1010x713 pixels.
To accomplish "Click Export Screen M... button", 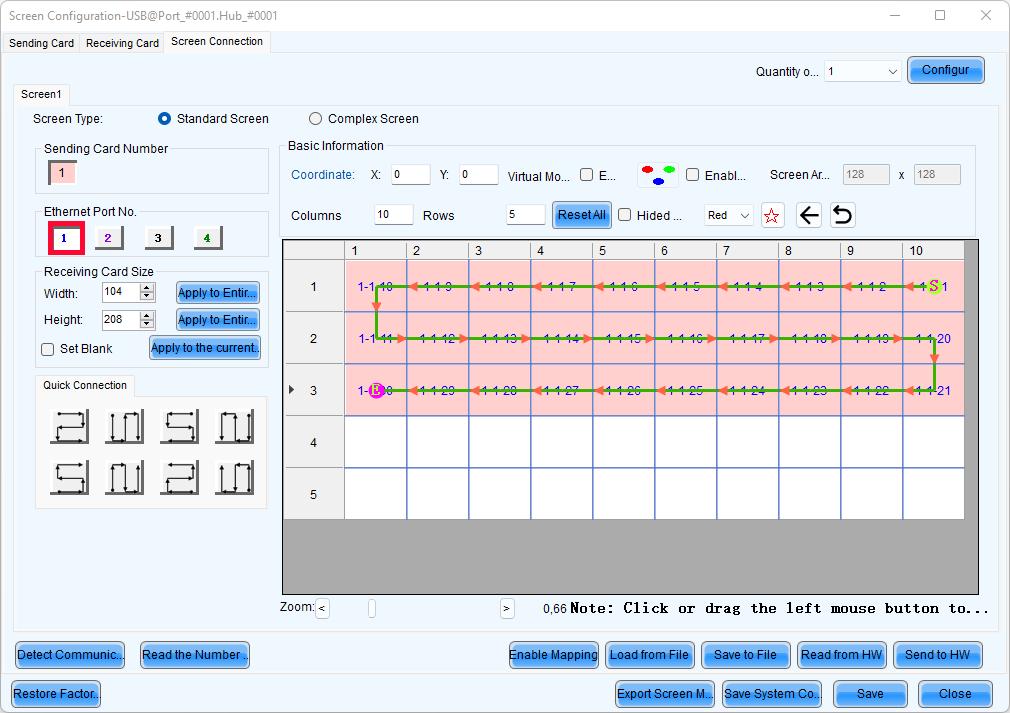I will [665, 694].
